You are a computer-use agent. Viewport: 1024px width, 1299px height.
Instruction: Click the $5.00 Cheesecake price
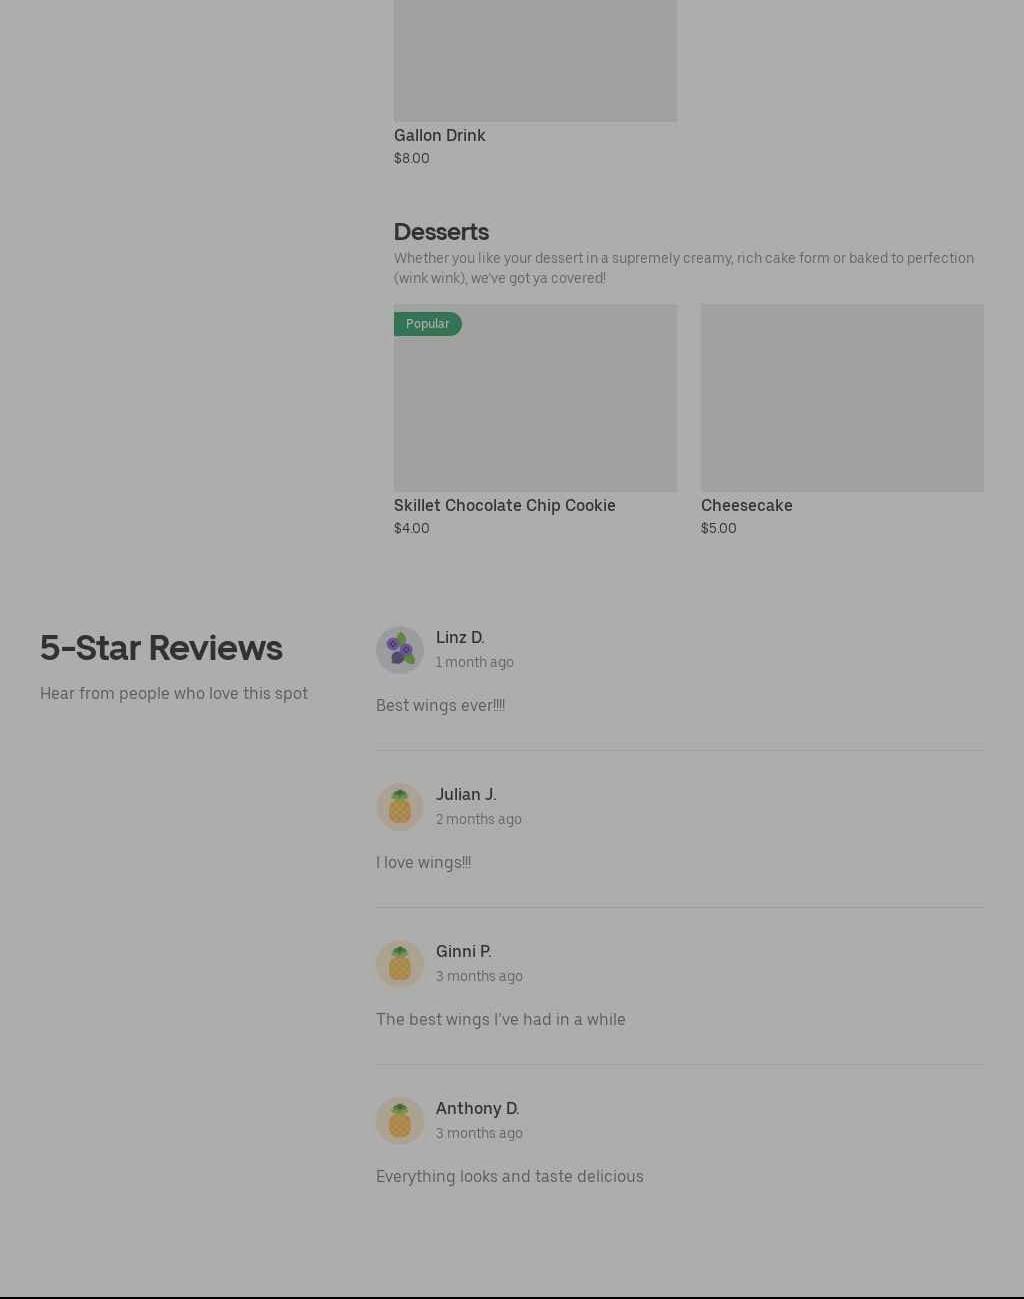coord(719,528)
